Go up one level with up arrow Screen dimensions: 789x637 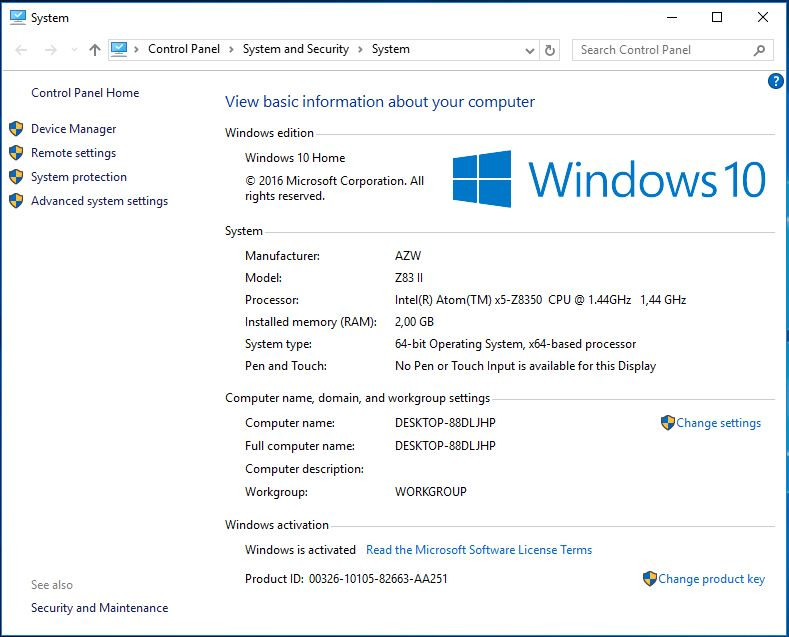pyautogui.click(x=95, y=50)
